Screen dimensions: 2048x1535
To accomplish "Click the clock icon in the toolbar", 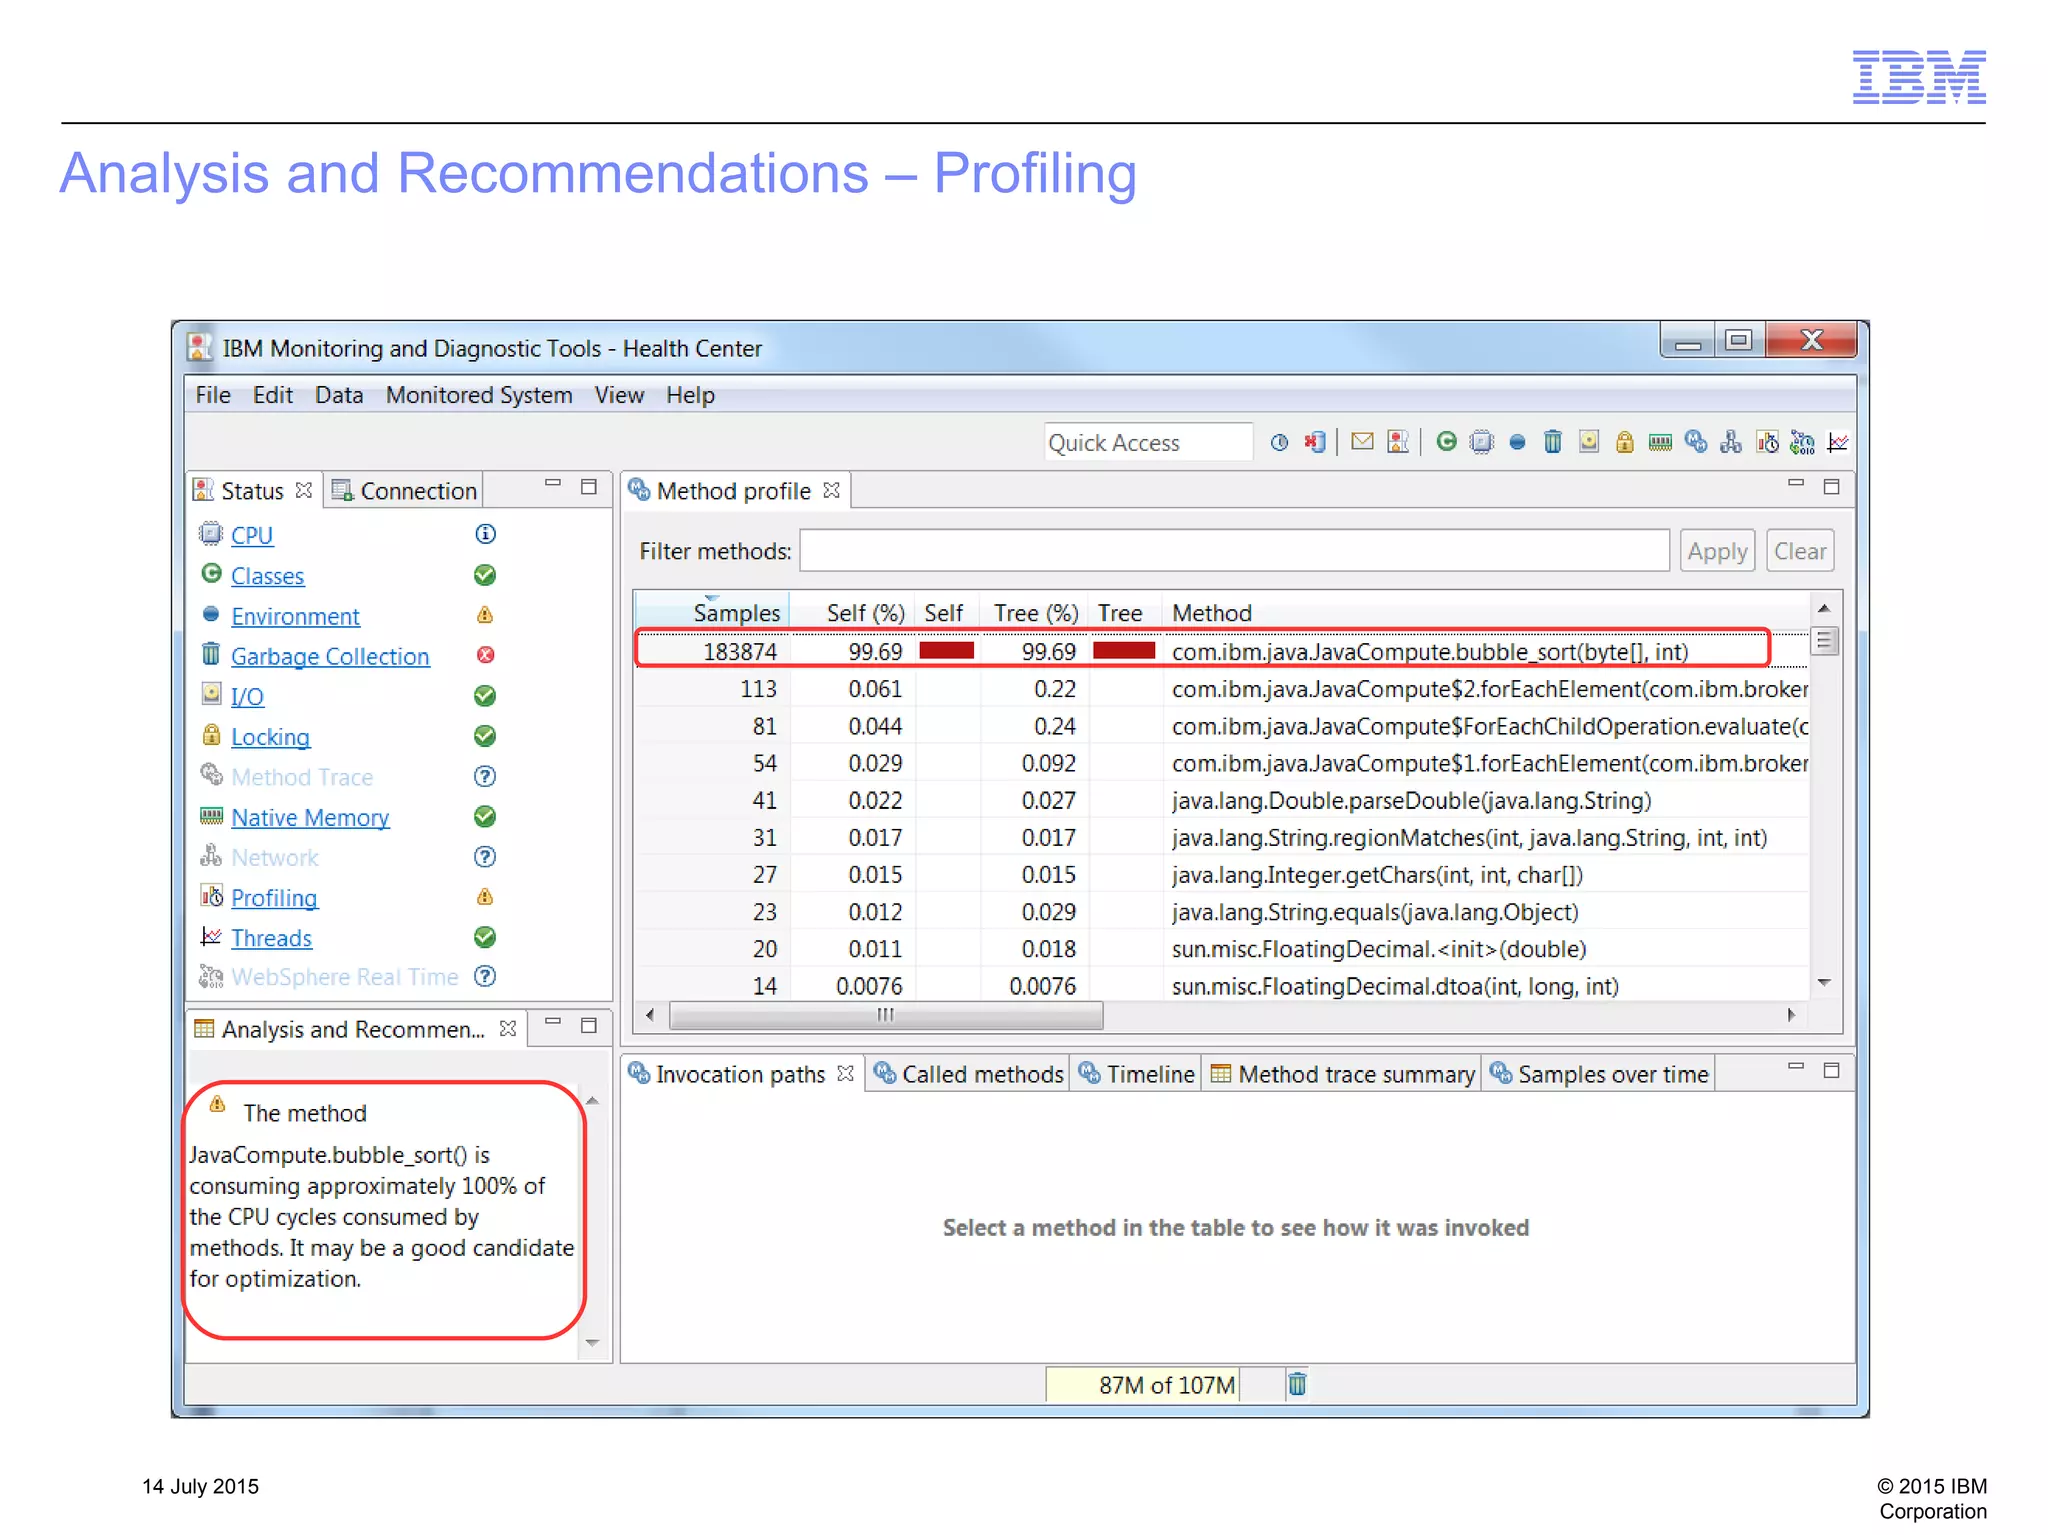I will (1279, 443).
